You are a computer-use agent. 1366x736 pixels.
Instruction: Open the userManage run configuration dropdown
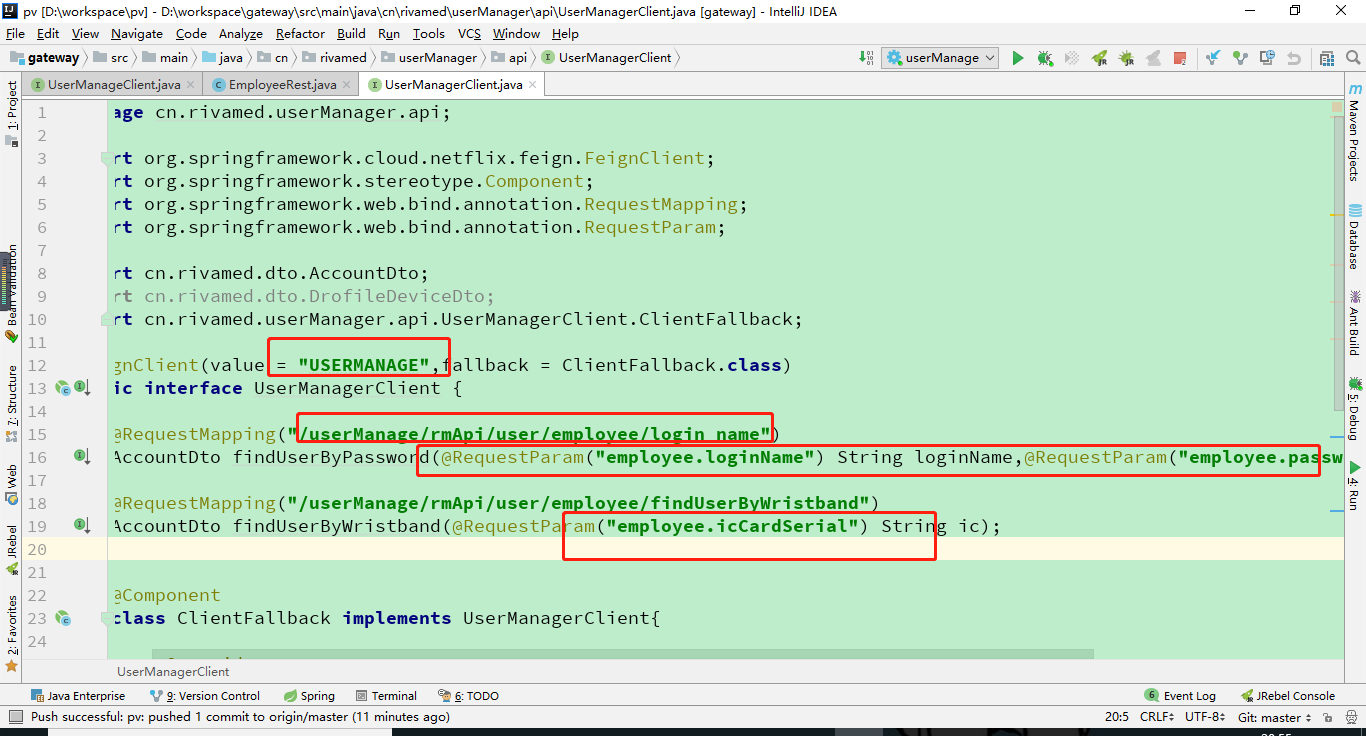click(x=942, y=58)
